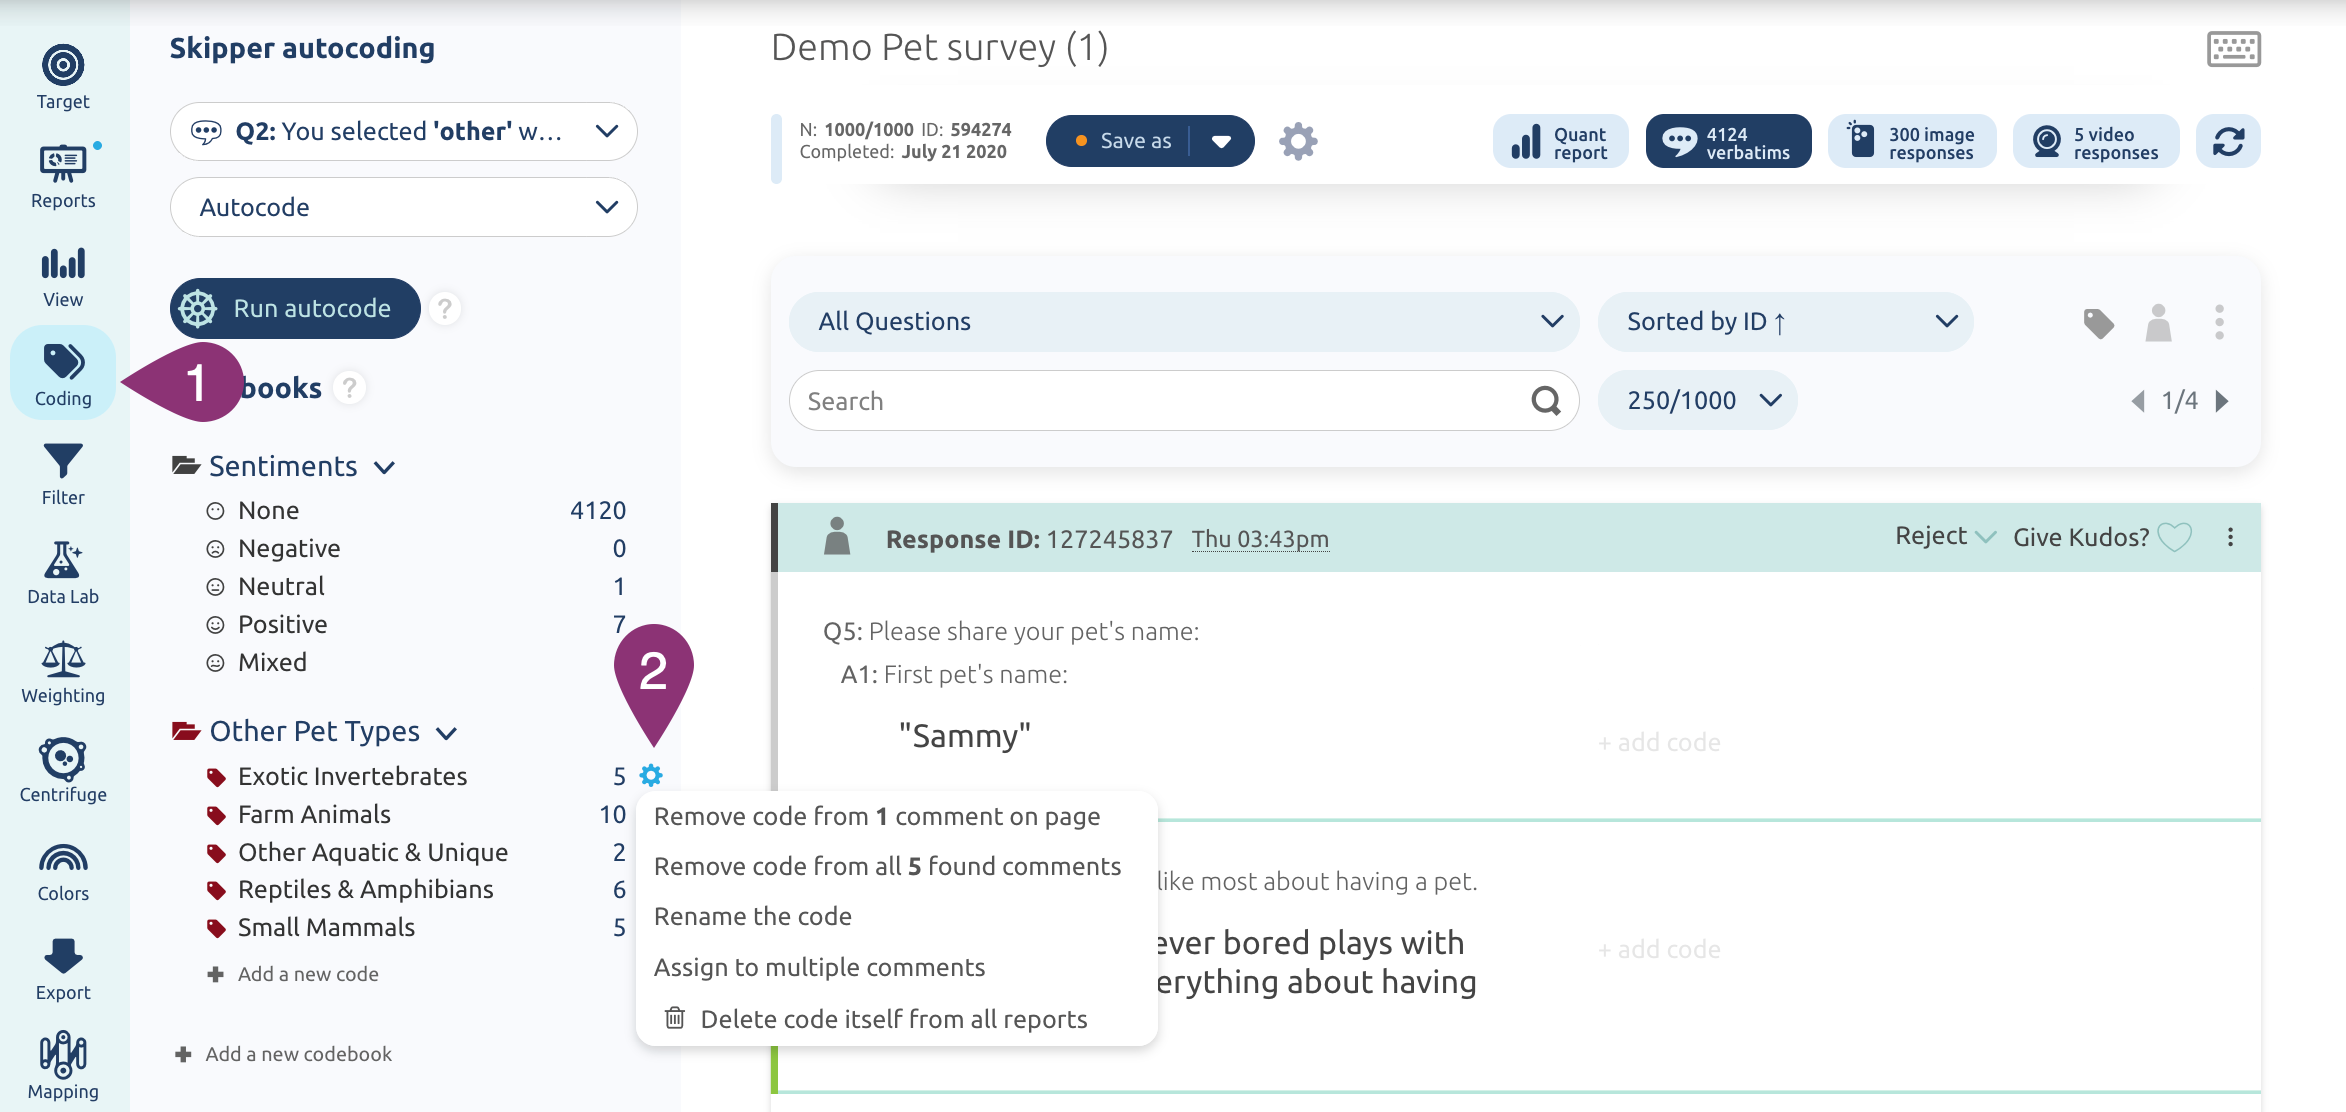Click in the Search input field

[x=1184, y=400]
